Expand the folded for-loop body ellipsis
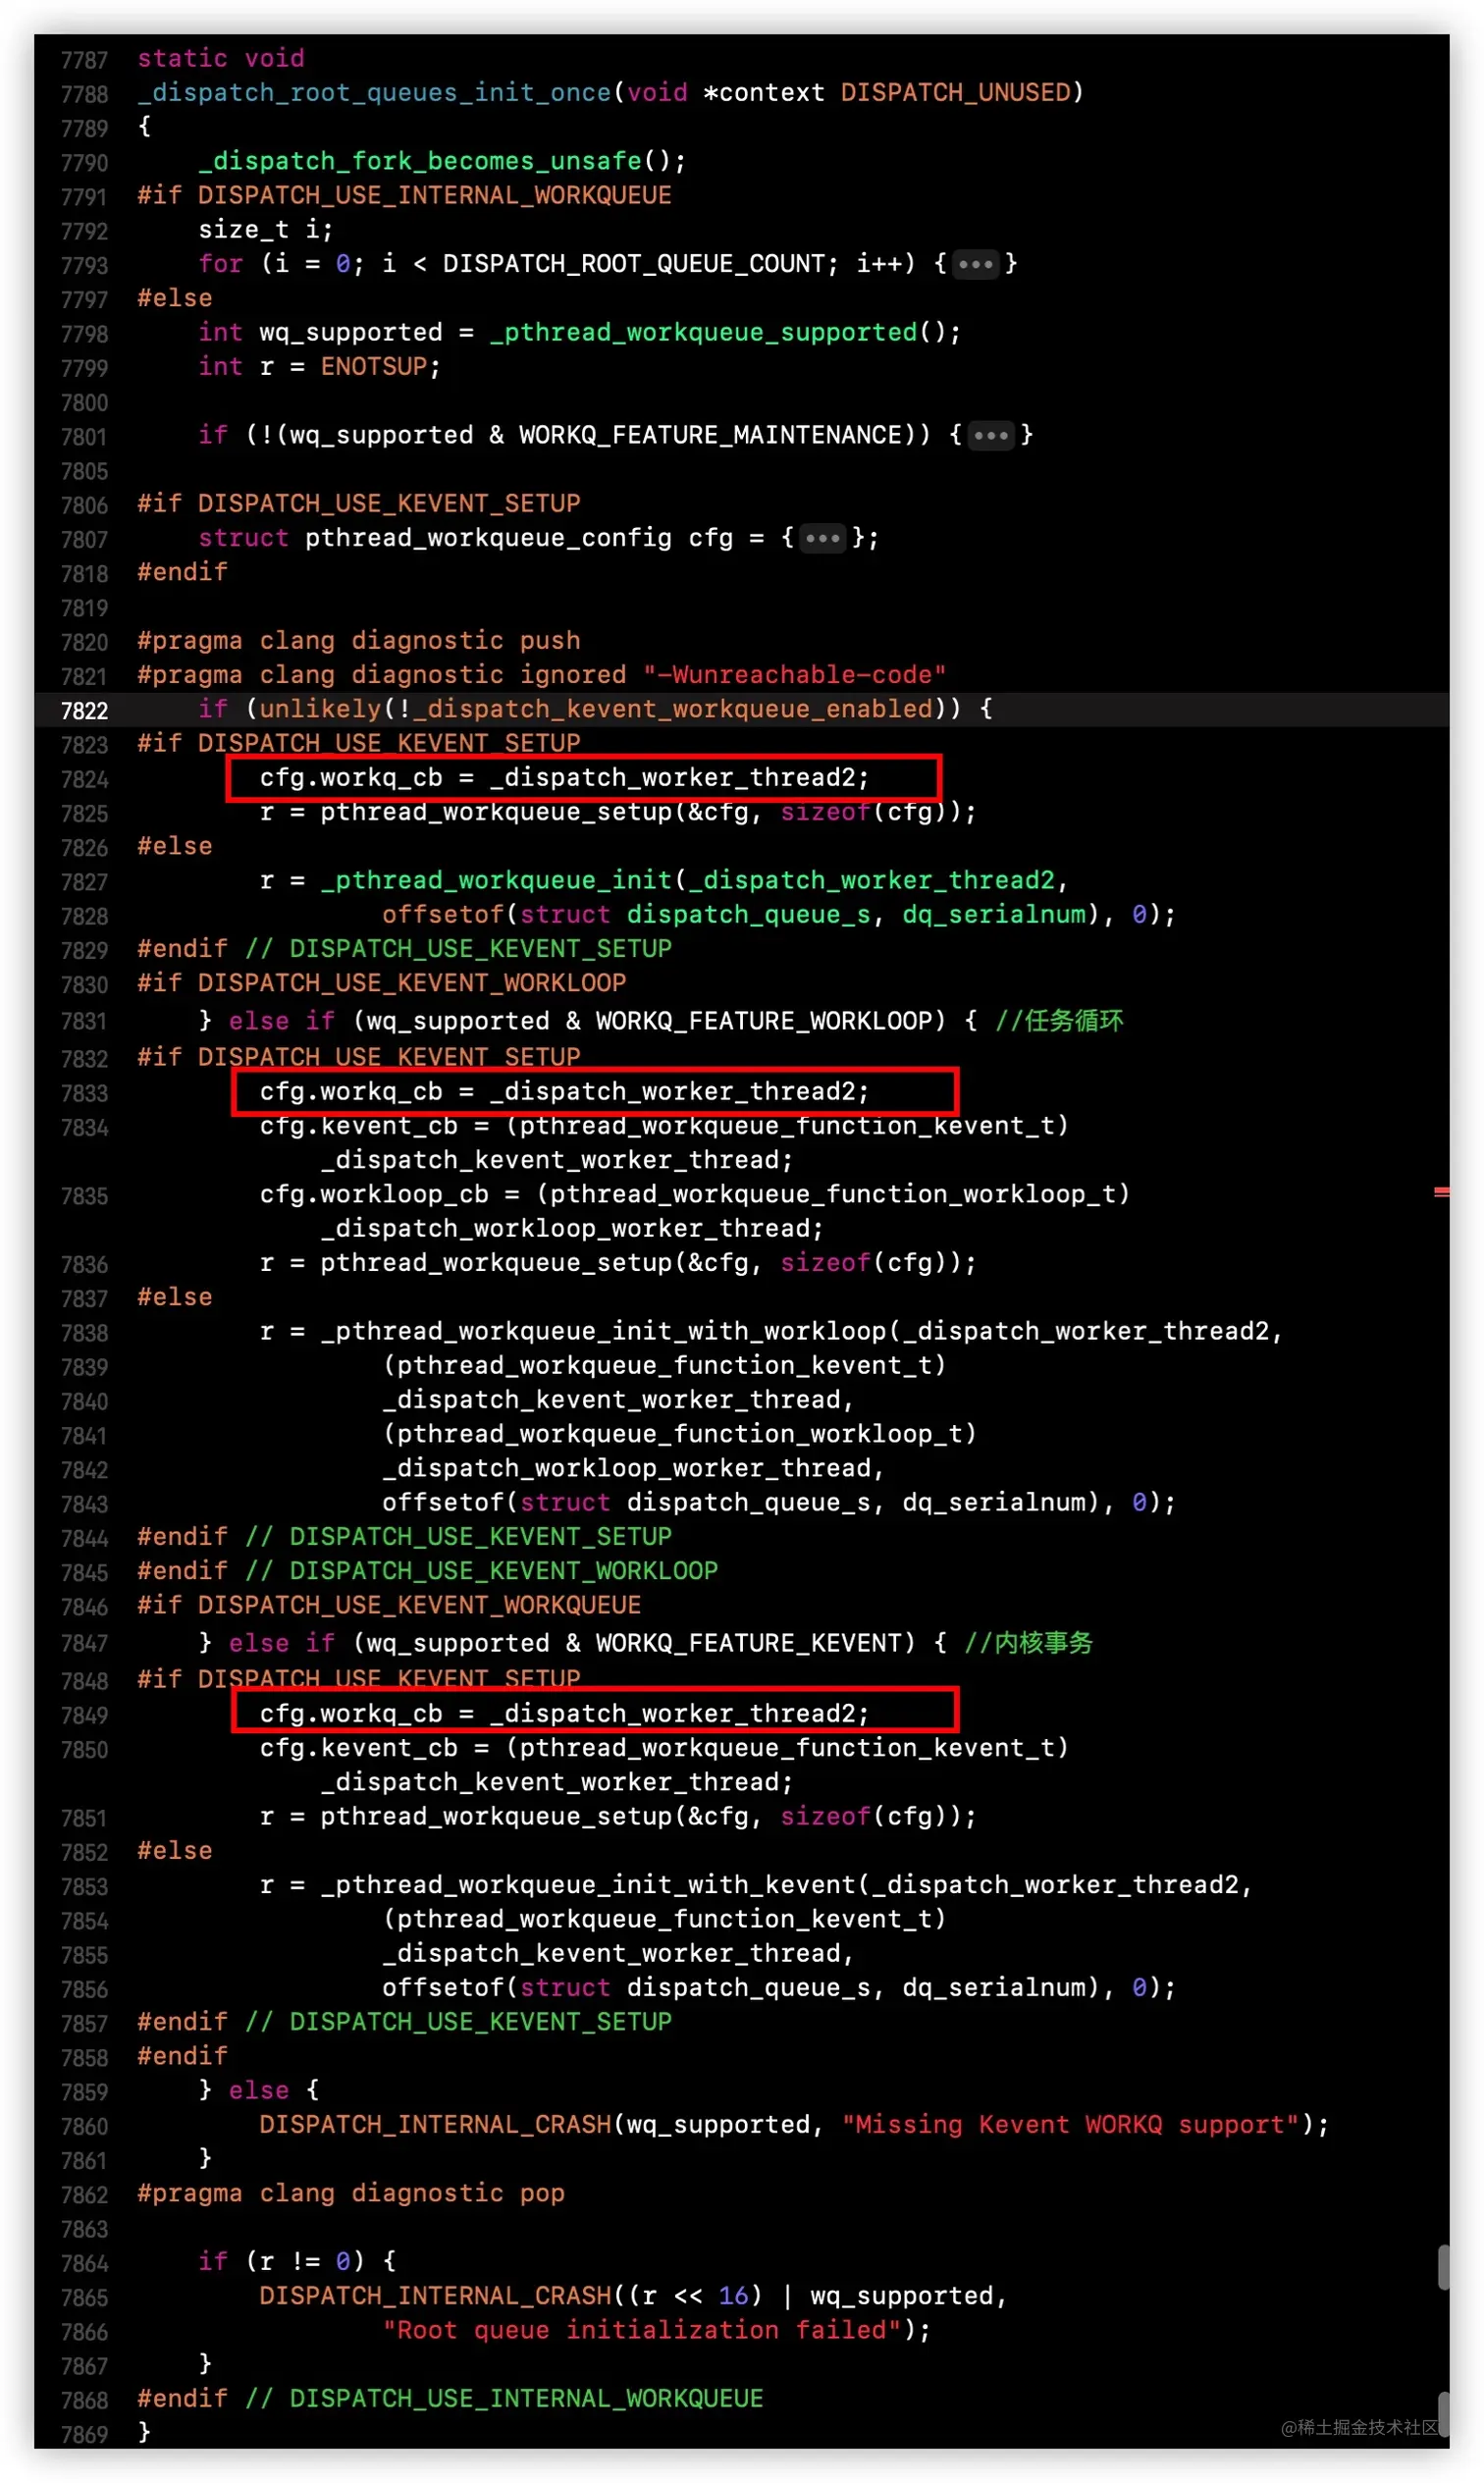This screenshot has width=1484, height=2483. (x=975, y=264)
